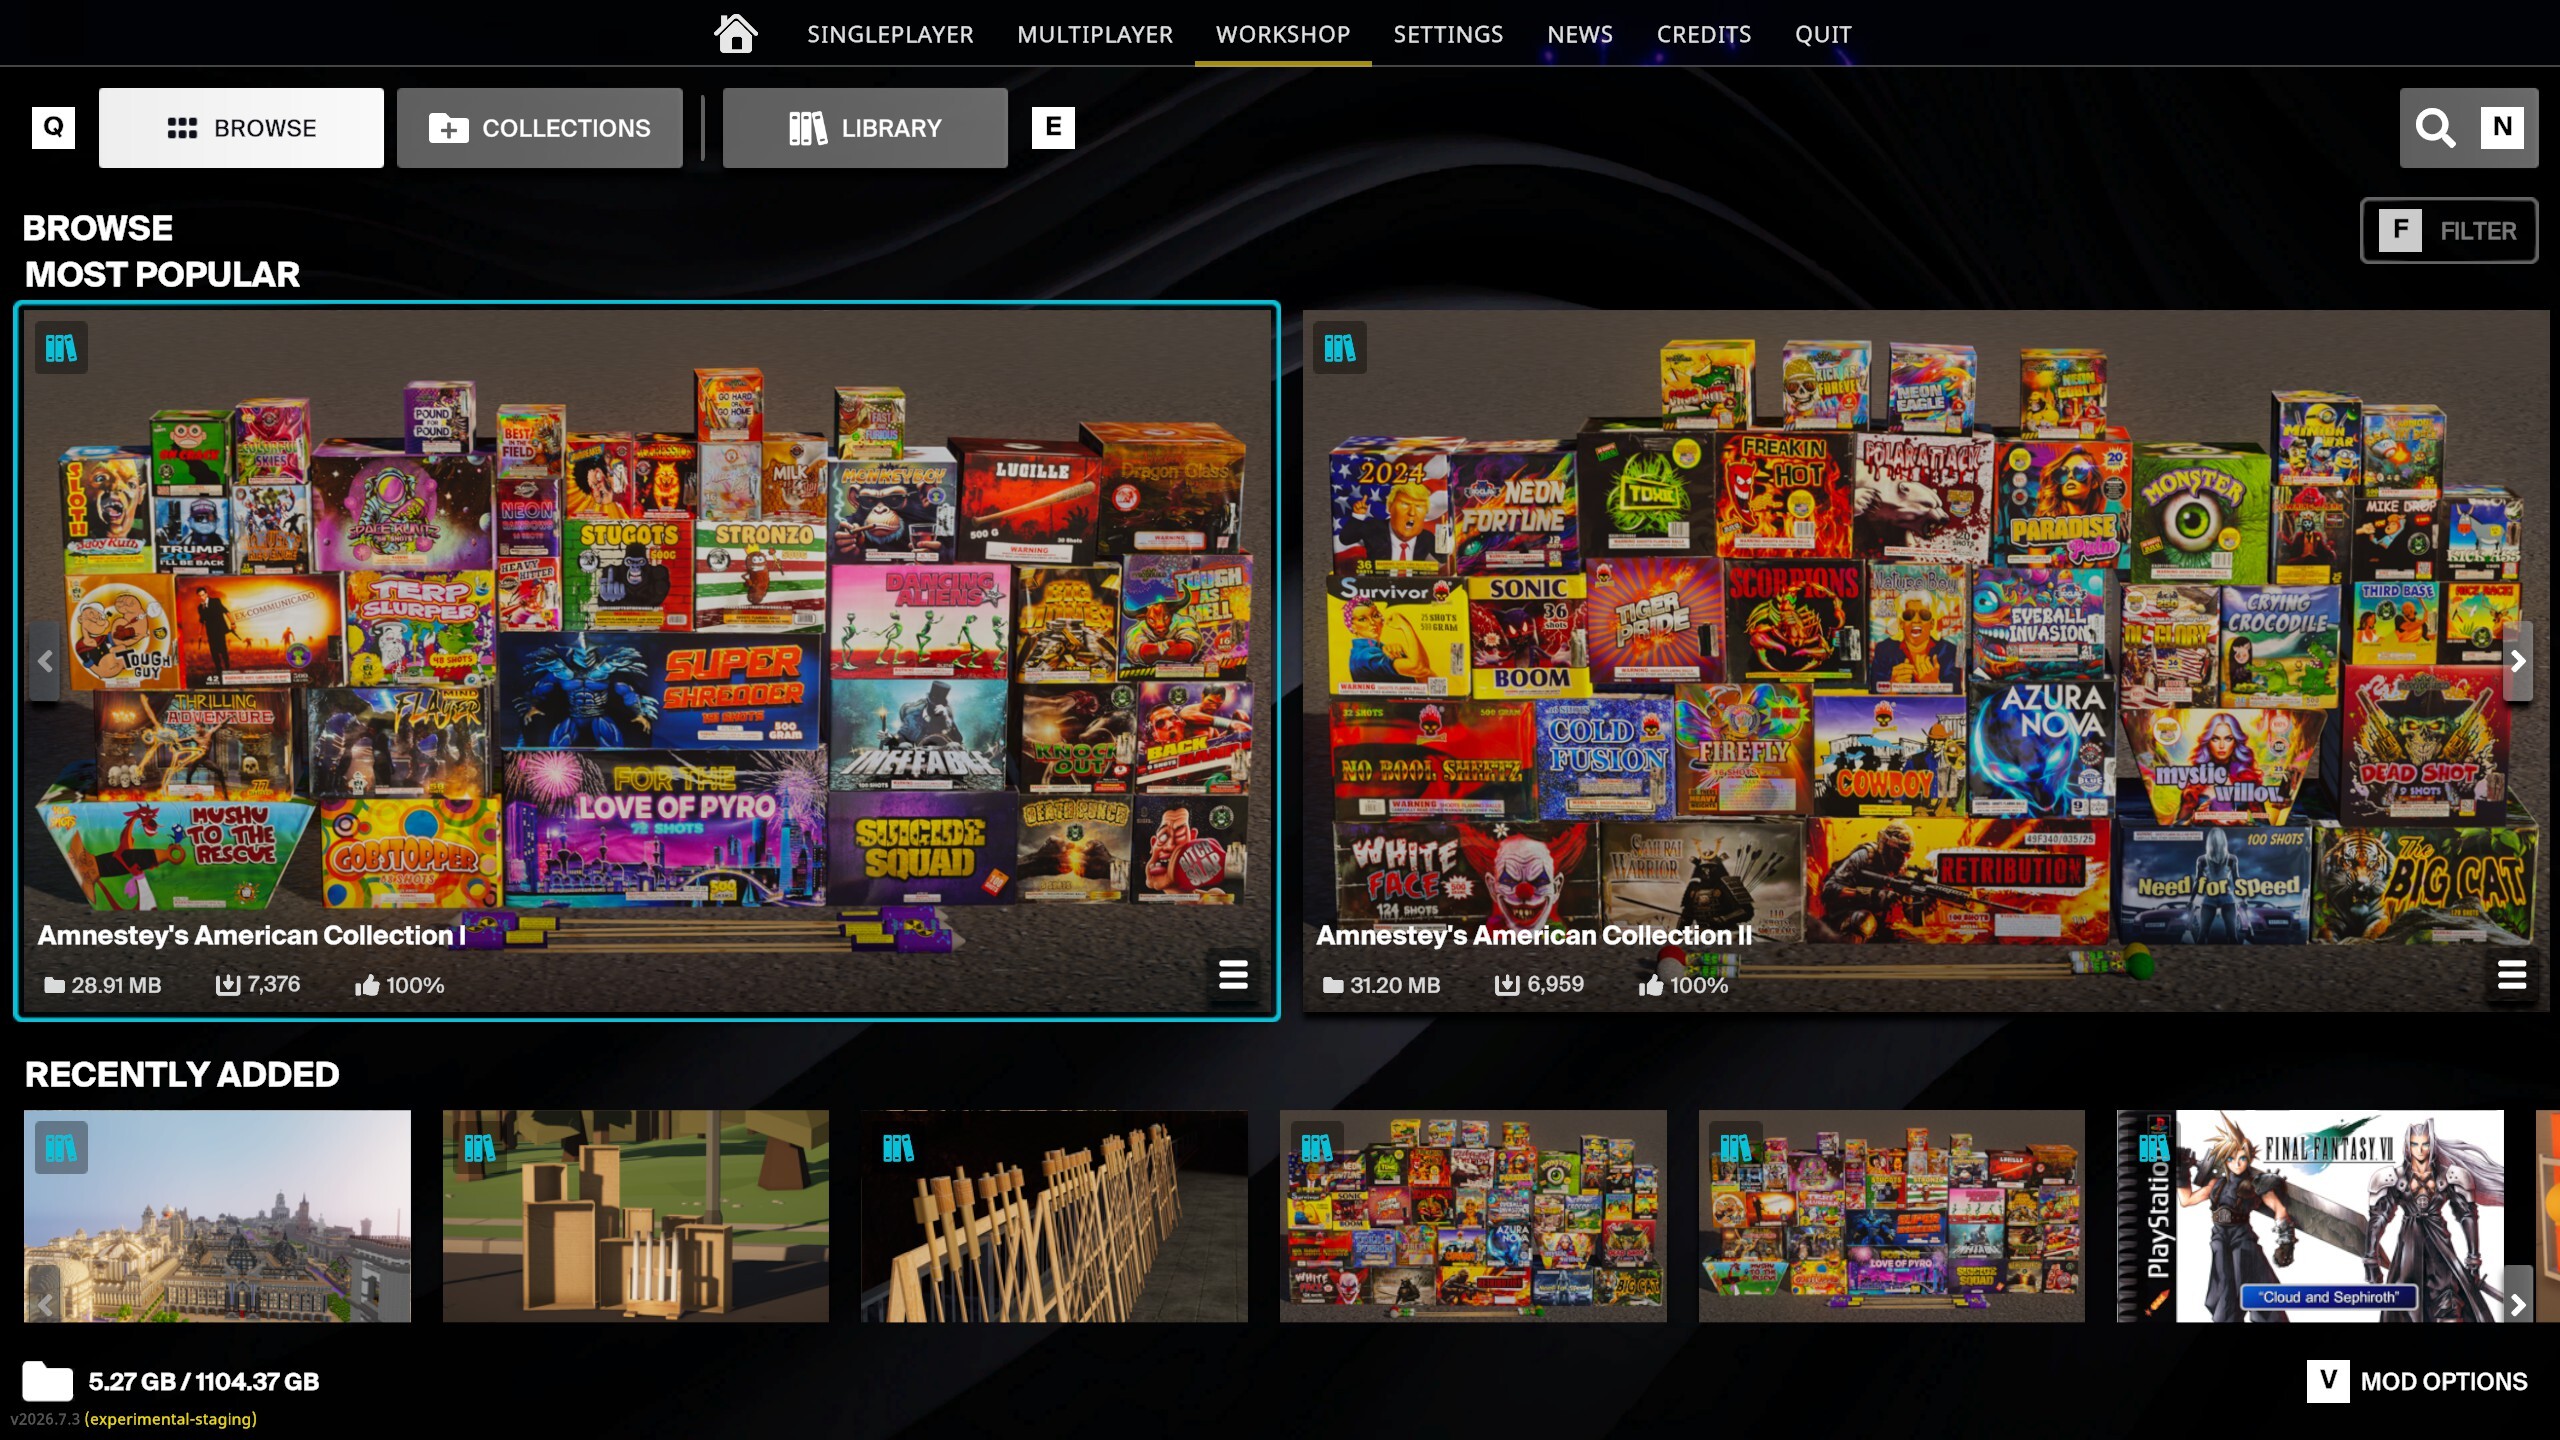
Task: Click the 7,376 downloads count
Action: (x=258, y=985)
